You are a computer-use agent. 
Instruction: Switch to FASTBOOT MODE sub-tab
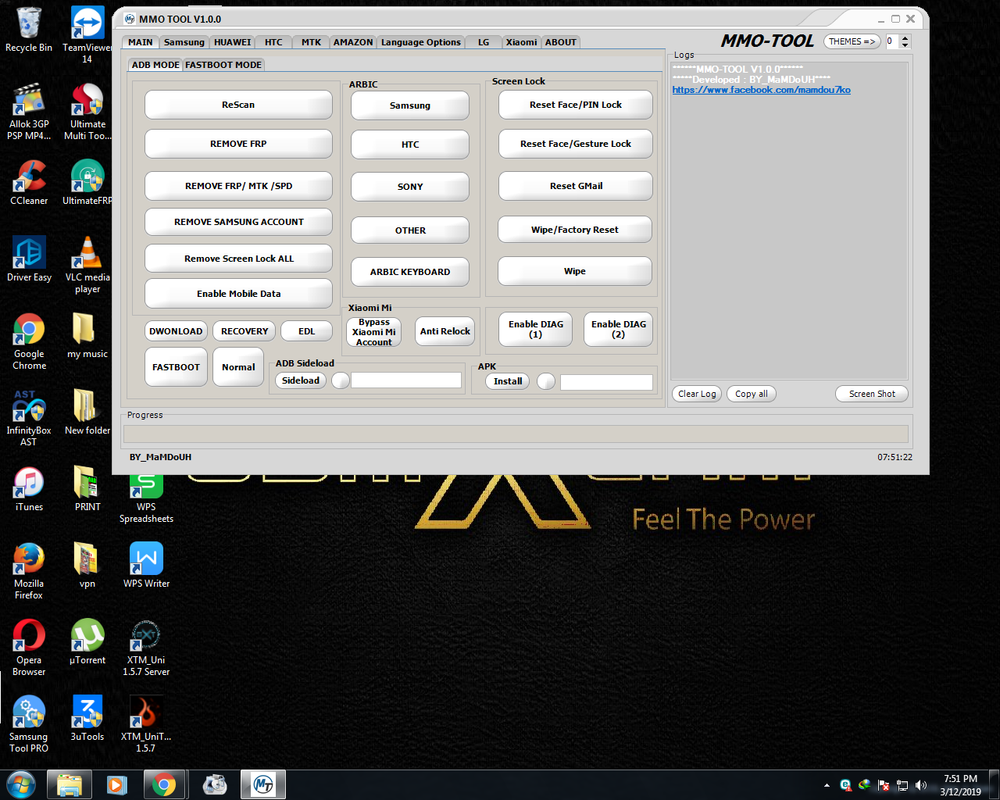(x=223, y=64)
